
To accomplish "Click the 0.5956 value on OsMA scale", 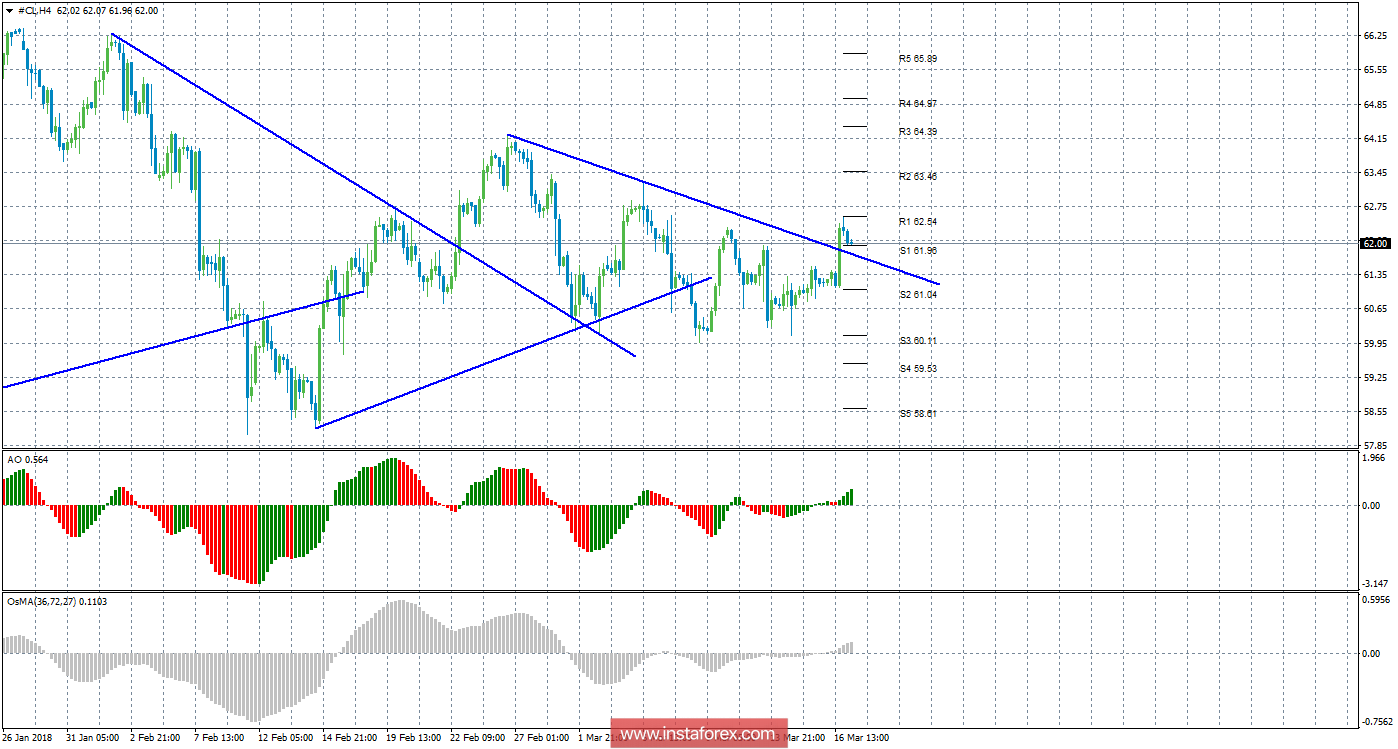I will point(1375,601).
